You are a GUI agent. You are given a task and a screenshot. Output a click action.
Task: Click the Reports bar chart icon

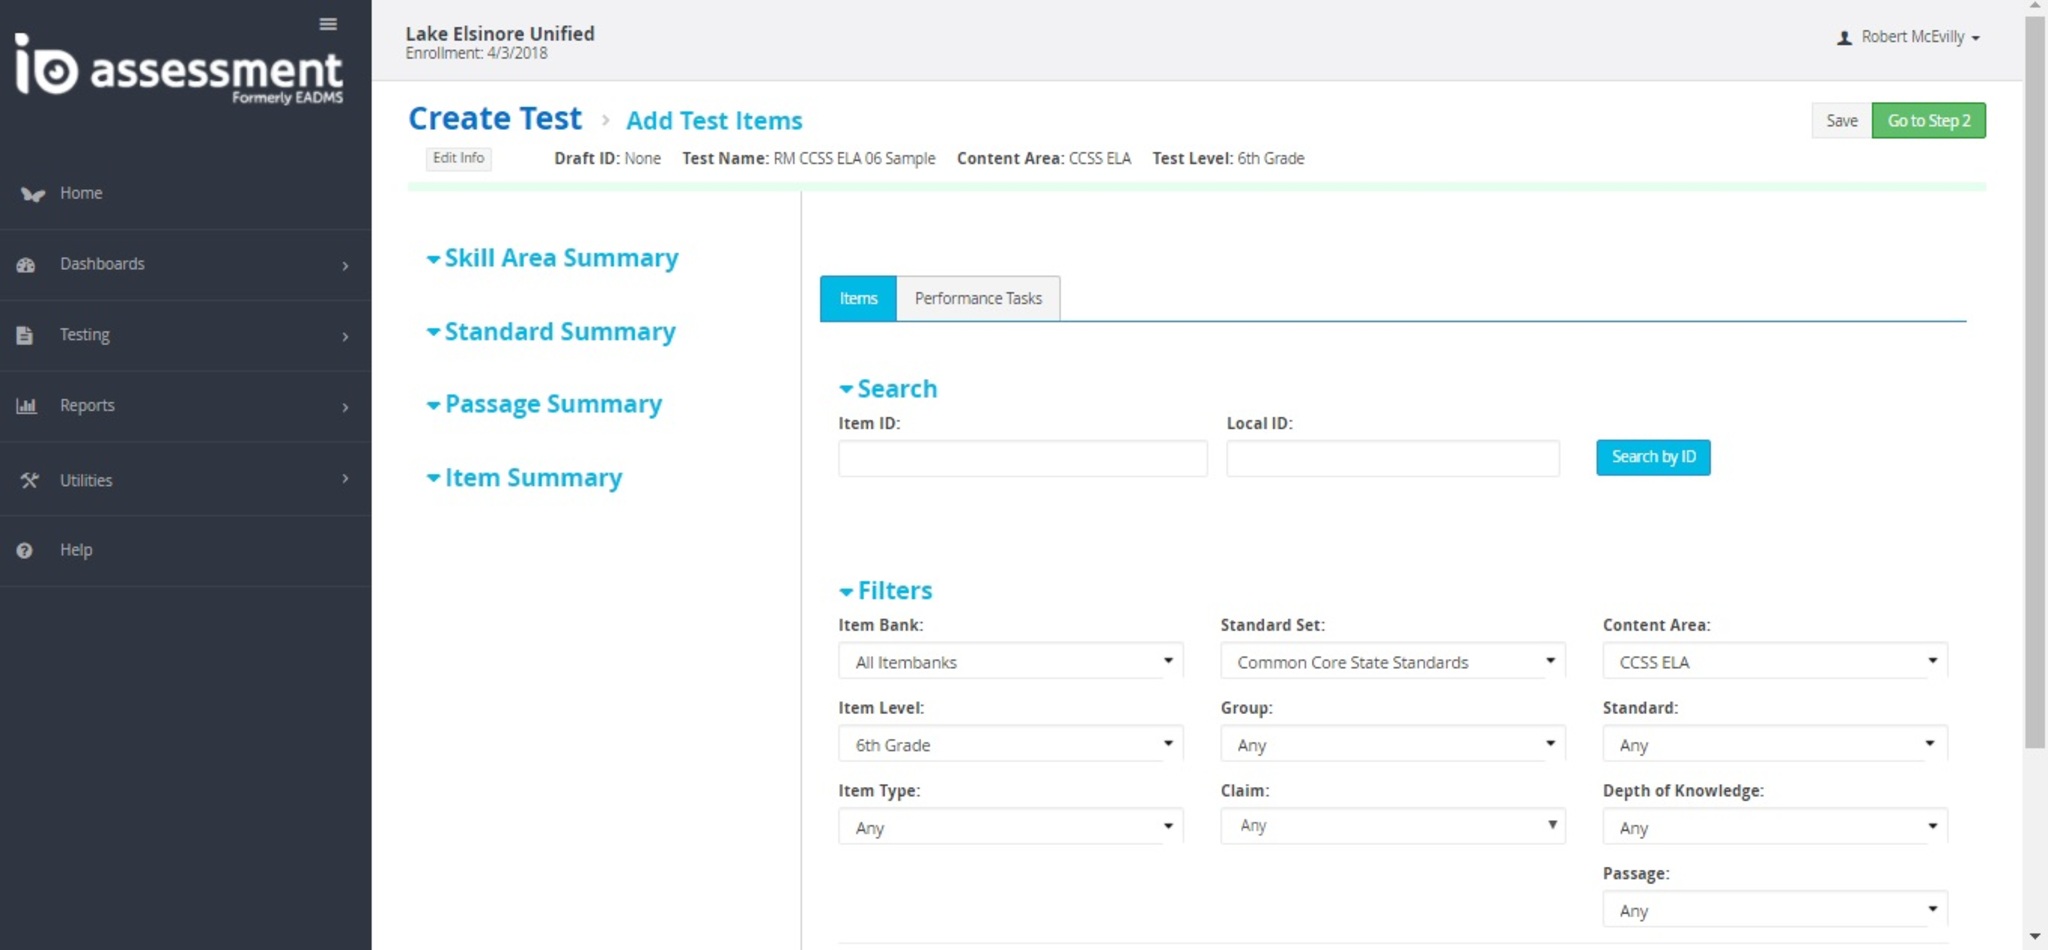coord(26,406)
